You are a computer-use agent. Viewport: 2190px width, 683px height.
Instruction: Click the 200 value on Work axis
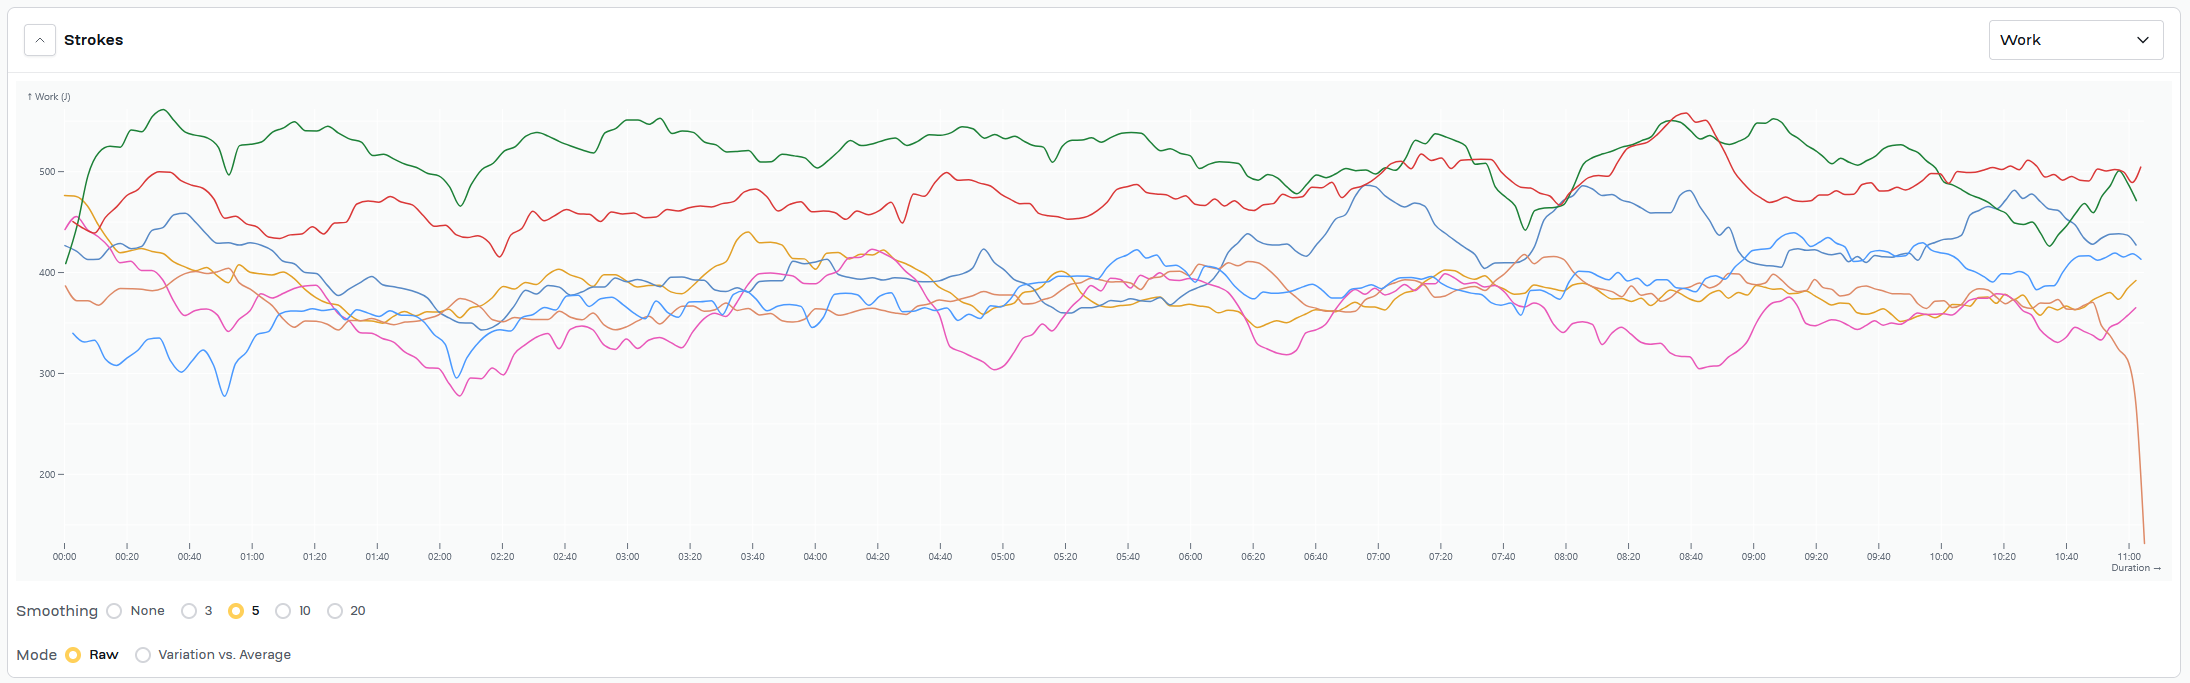point(47,475)
